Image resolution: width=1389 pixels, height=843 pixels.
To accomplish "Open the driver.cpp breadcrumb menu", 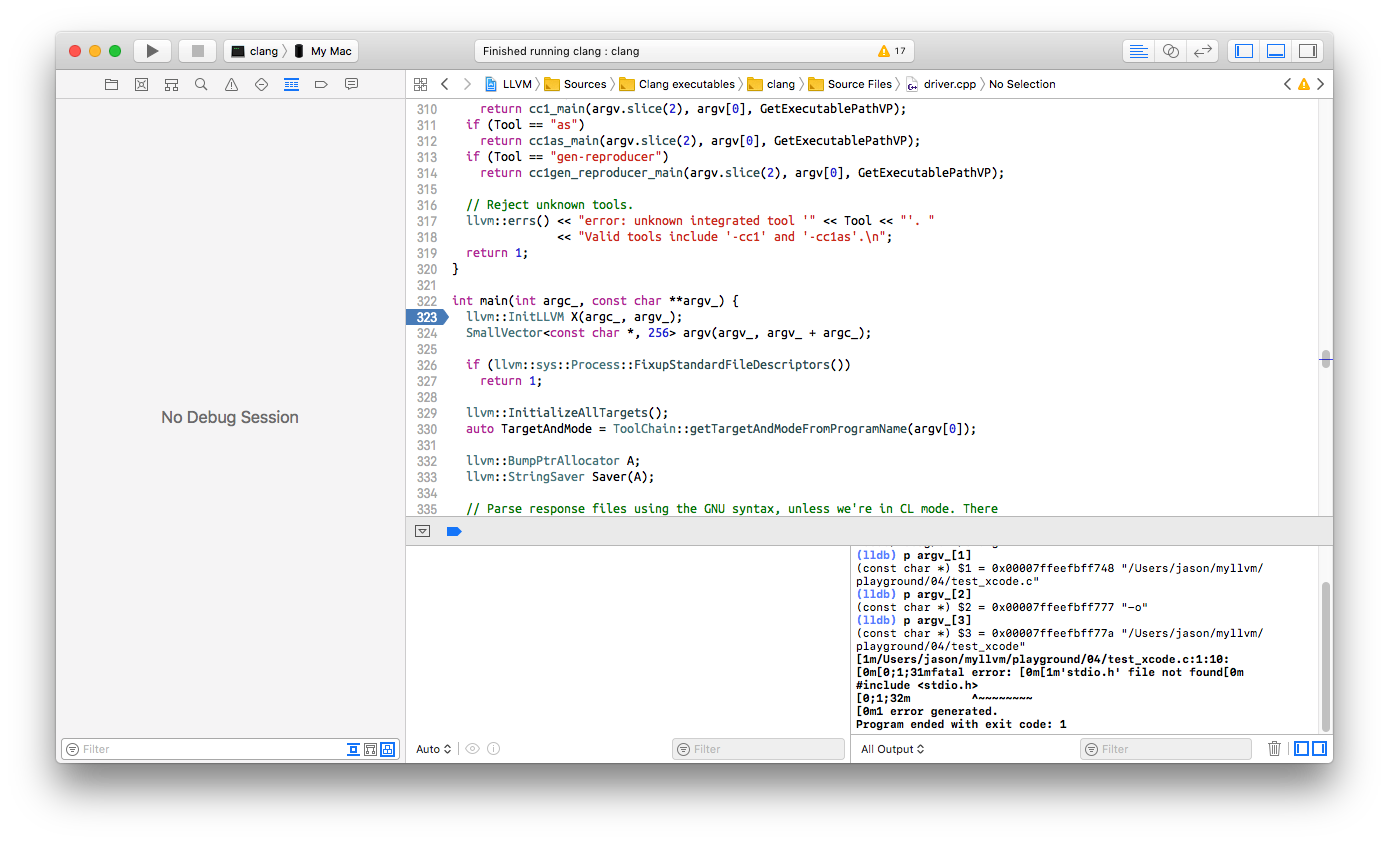I will tap(941, 85).
